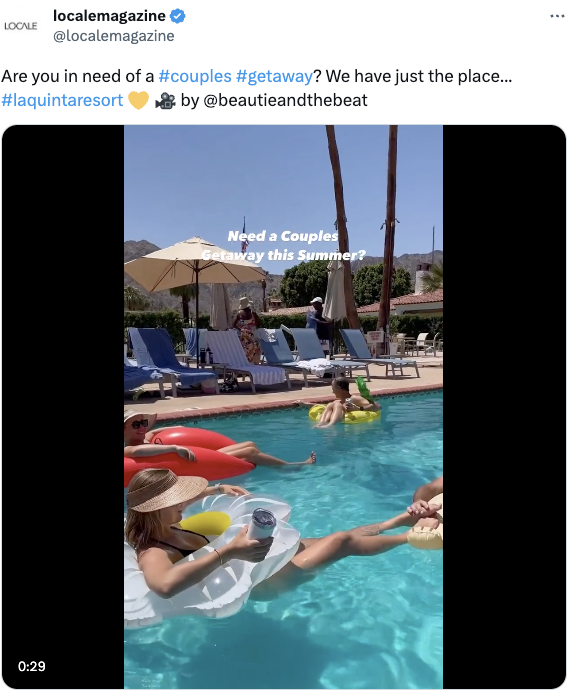Click the yellow heart emoji

(138, 100)
